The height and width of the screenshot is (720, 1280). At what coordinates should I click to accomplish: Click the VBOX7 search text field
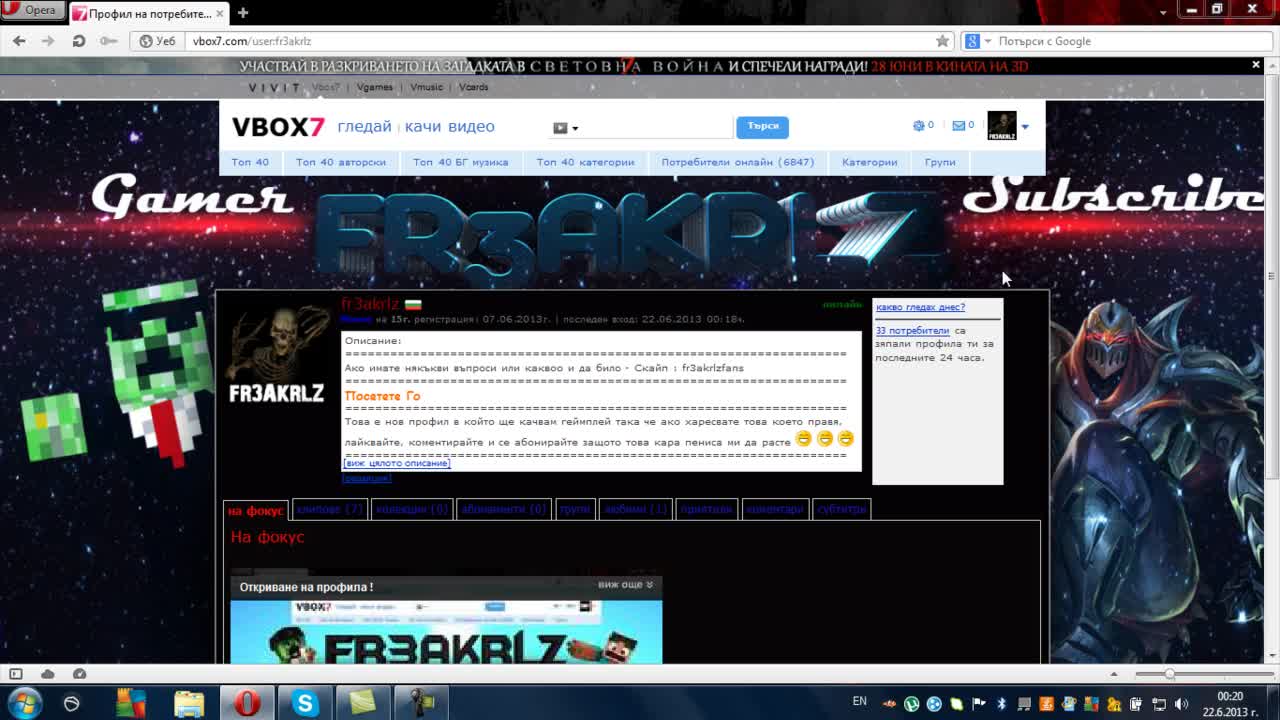point(658,127)
